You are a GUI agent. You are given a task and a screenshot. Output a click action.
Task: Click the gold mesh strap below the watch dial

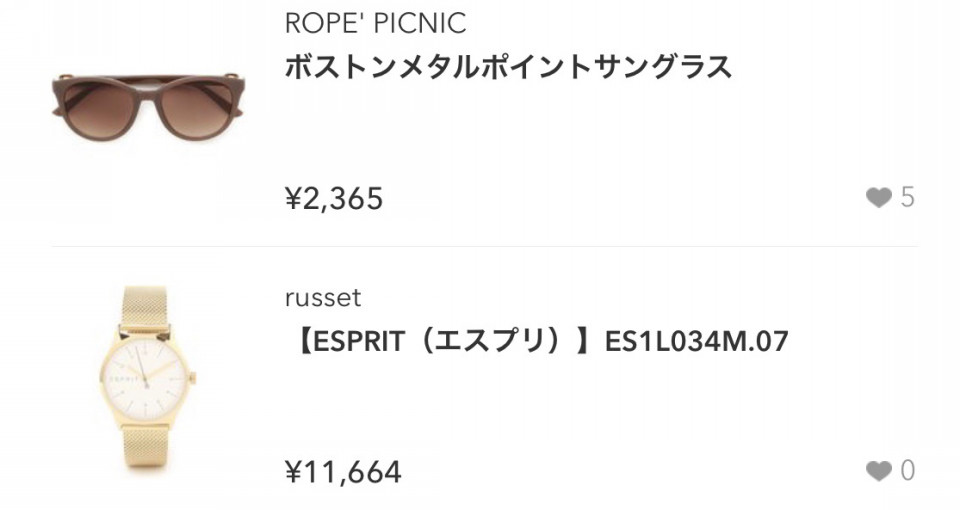coord(144,448)
